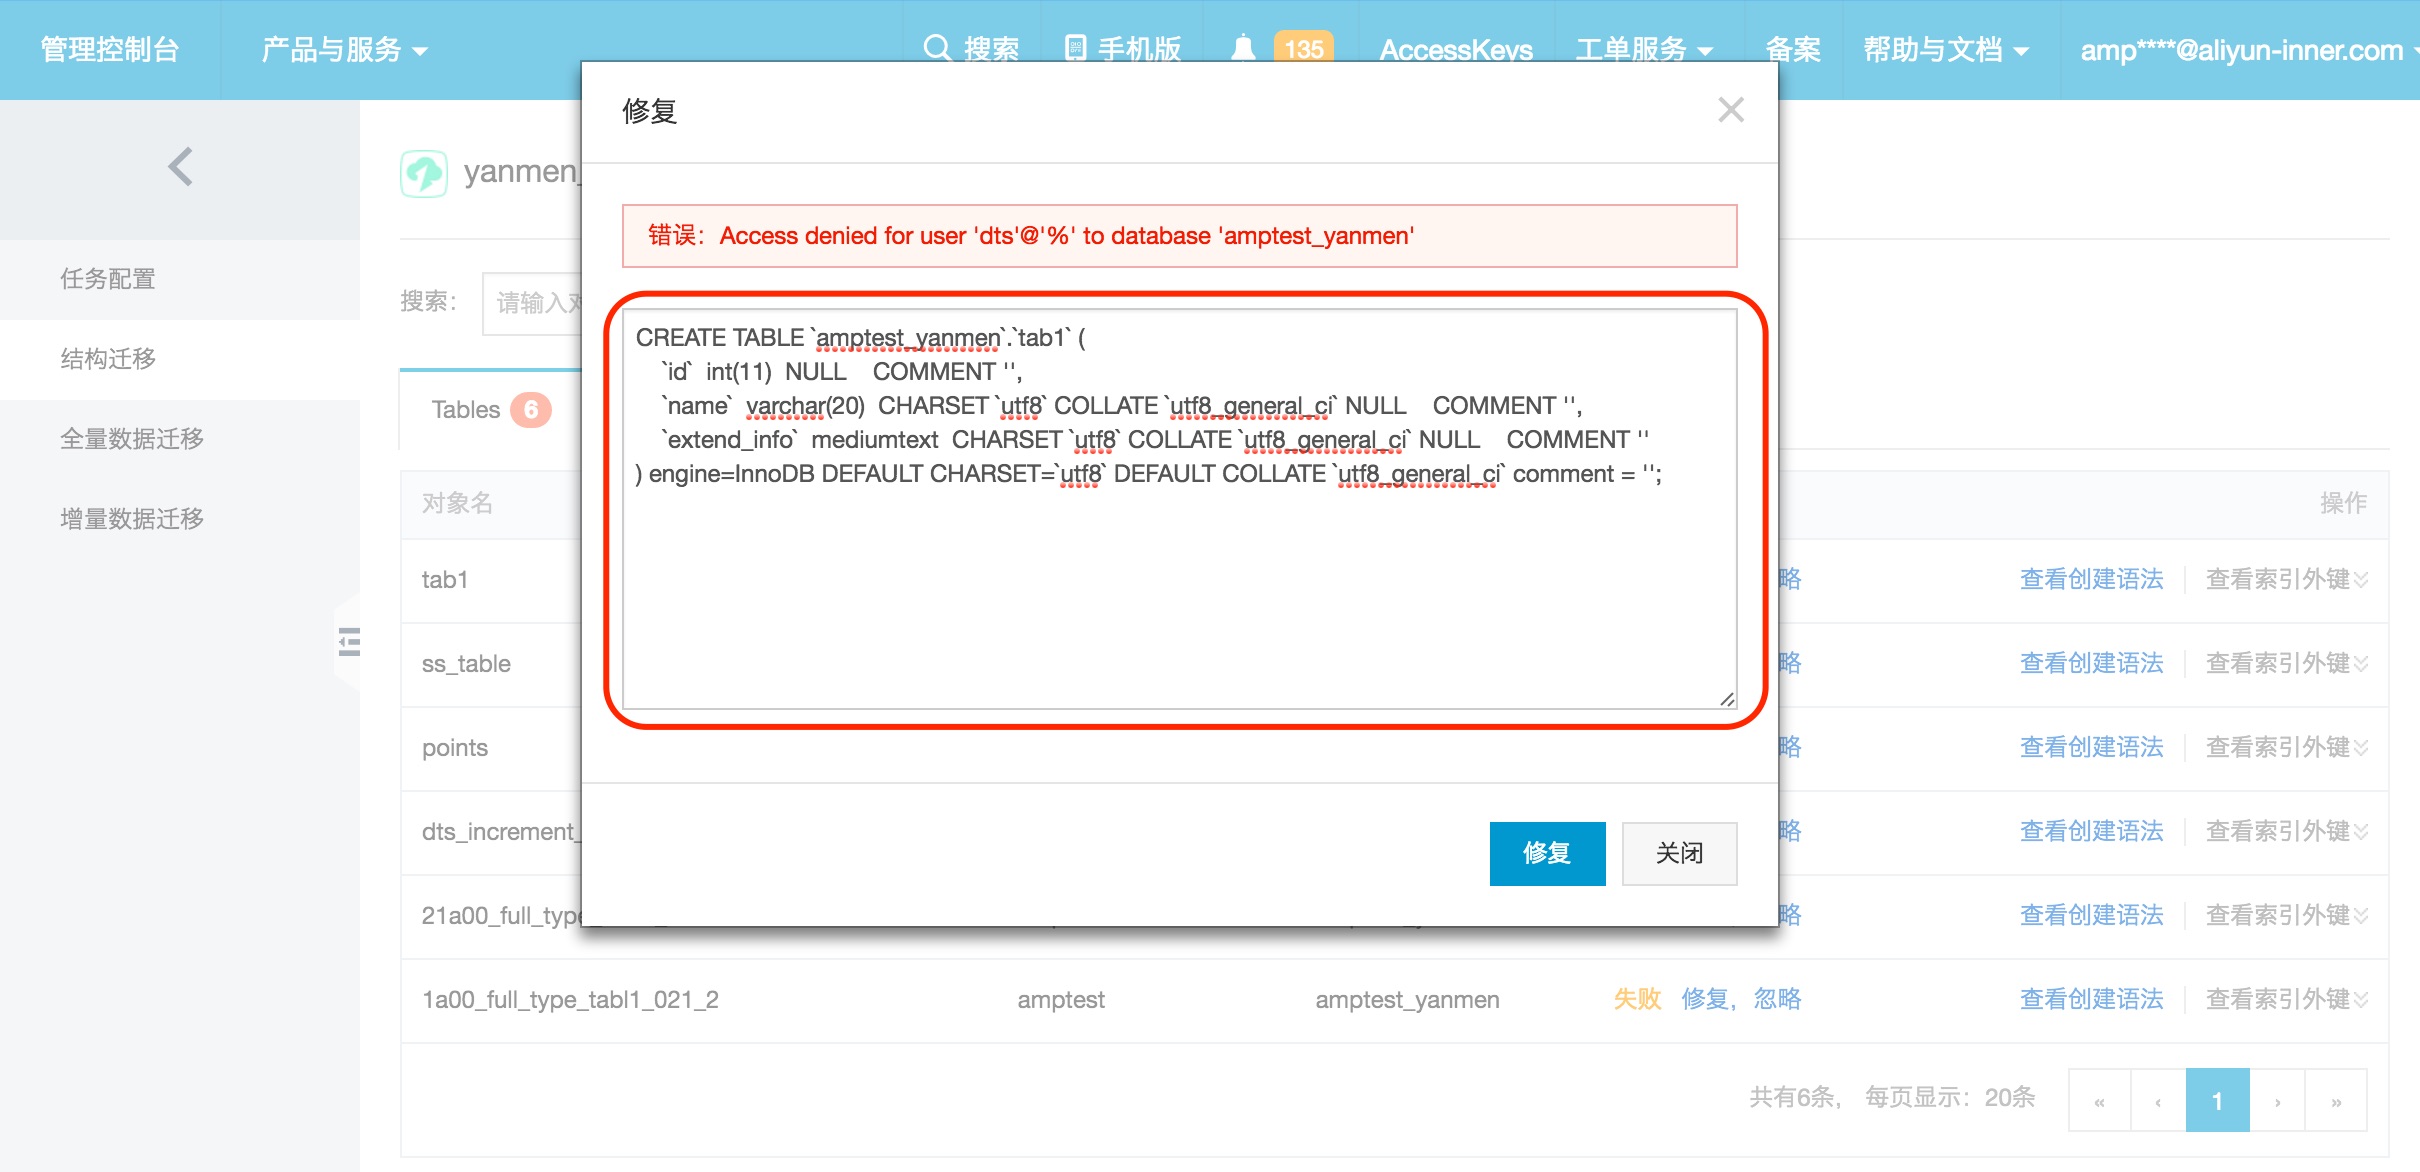Select page 1 in pagination

pos(2217,1101)
